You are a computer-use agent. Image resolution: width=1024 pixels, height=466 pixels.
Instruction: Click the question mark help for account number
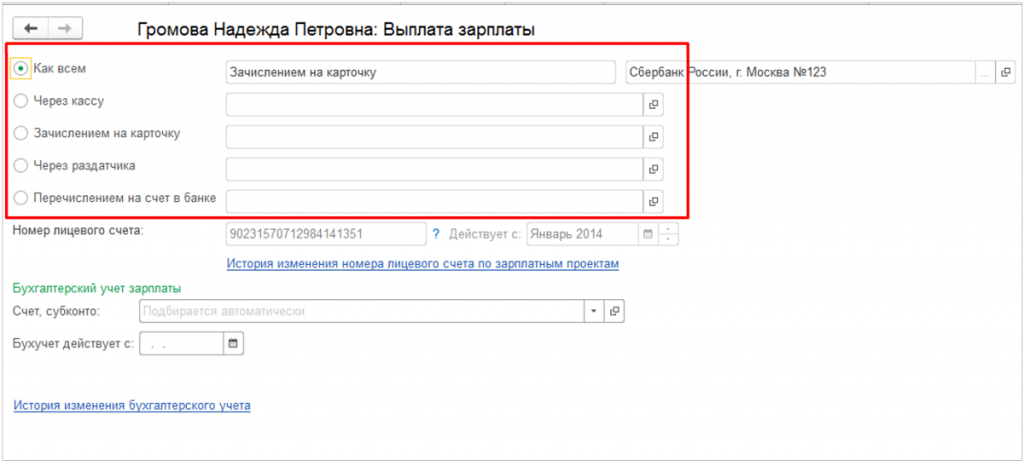436,234
